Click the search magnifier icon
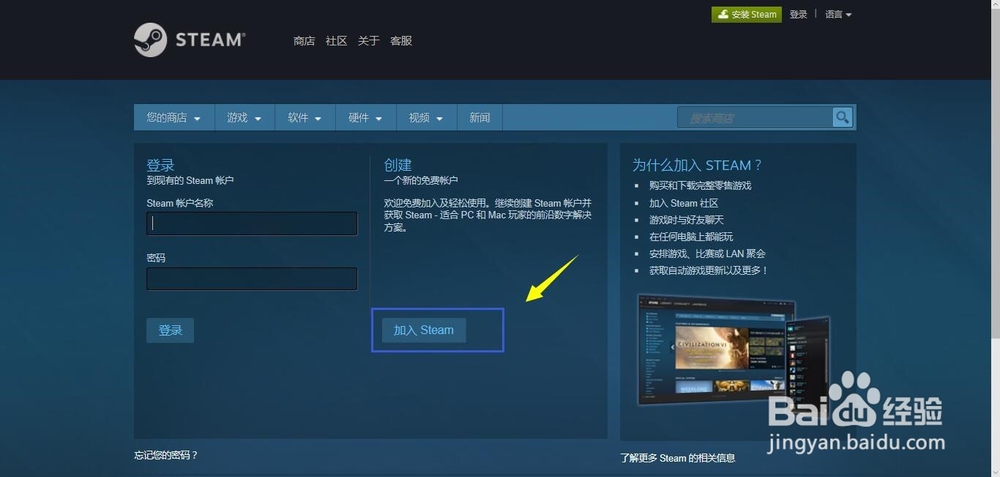 [x=842, y=117]
